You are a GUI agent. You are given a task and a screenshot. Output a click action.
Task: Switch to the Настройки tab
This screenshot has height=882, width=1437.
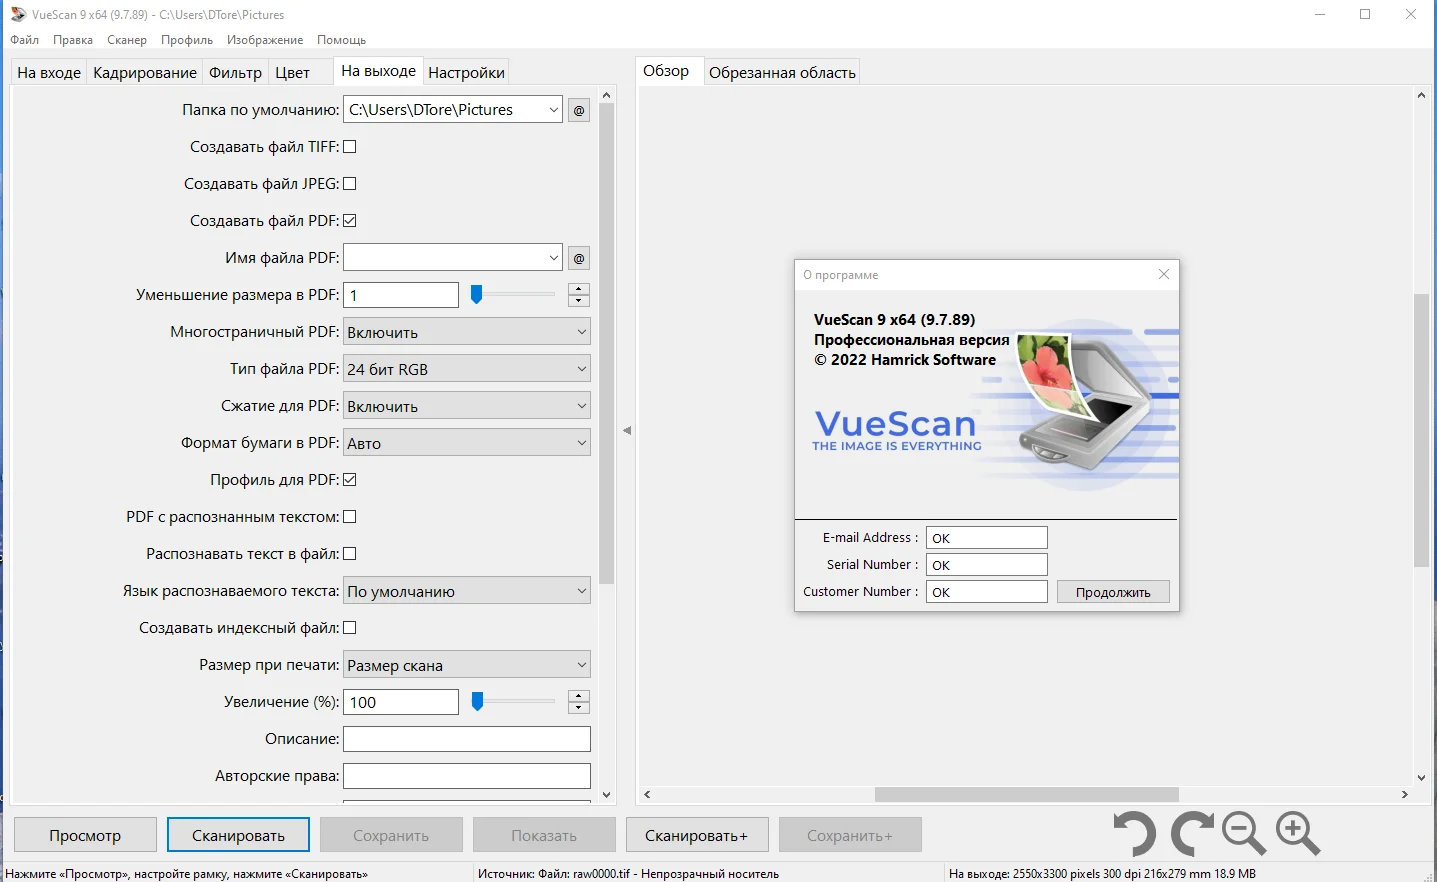pos(466,73)
